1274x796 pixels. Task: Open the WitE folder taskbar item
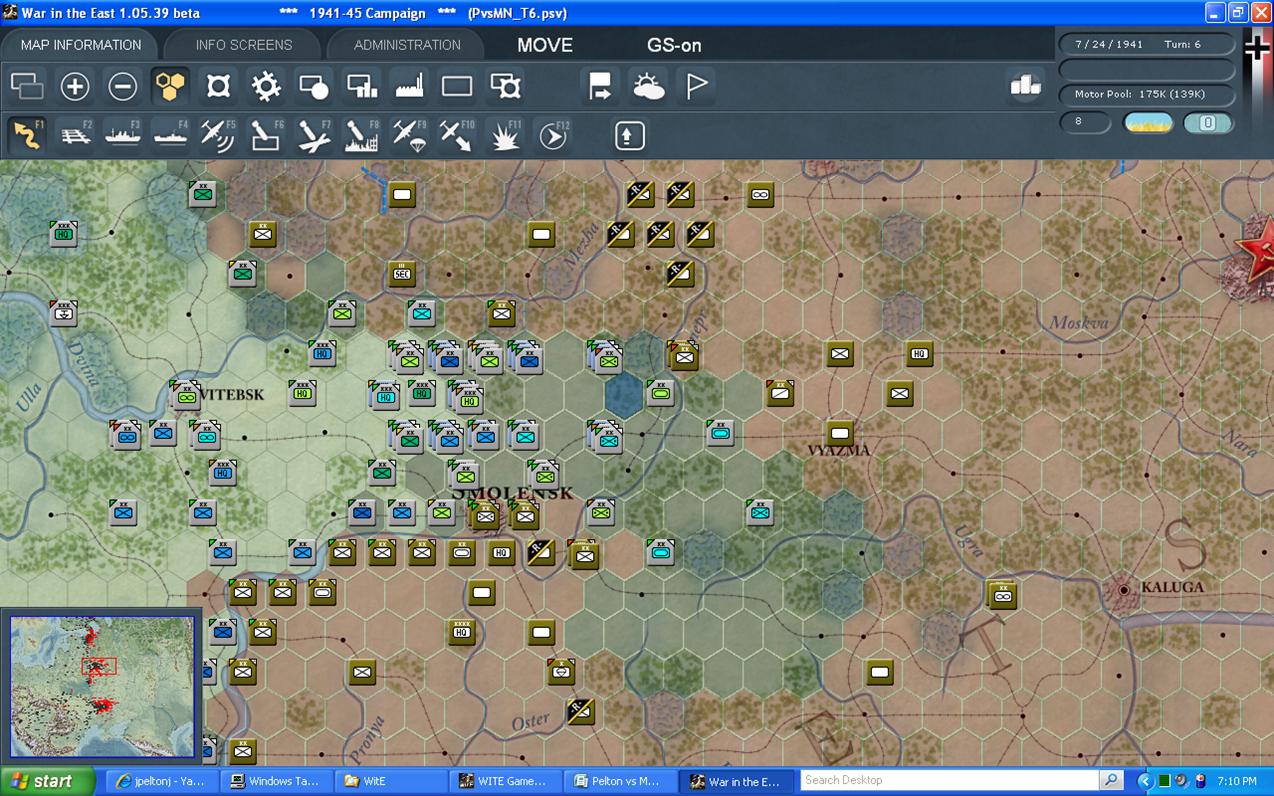[x=390, y=781]
